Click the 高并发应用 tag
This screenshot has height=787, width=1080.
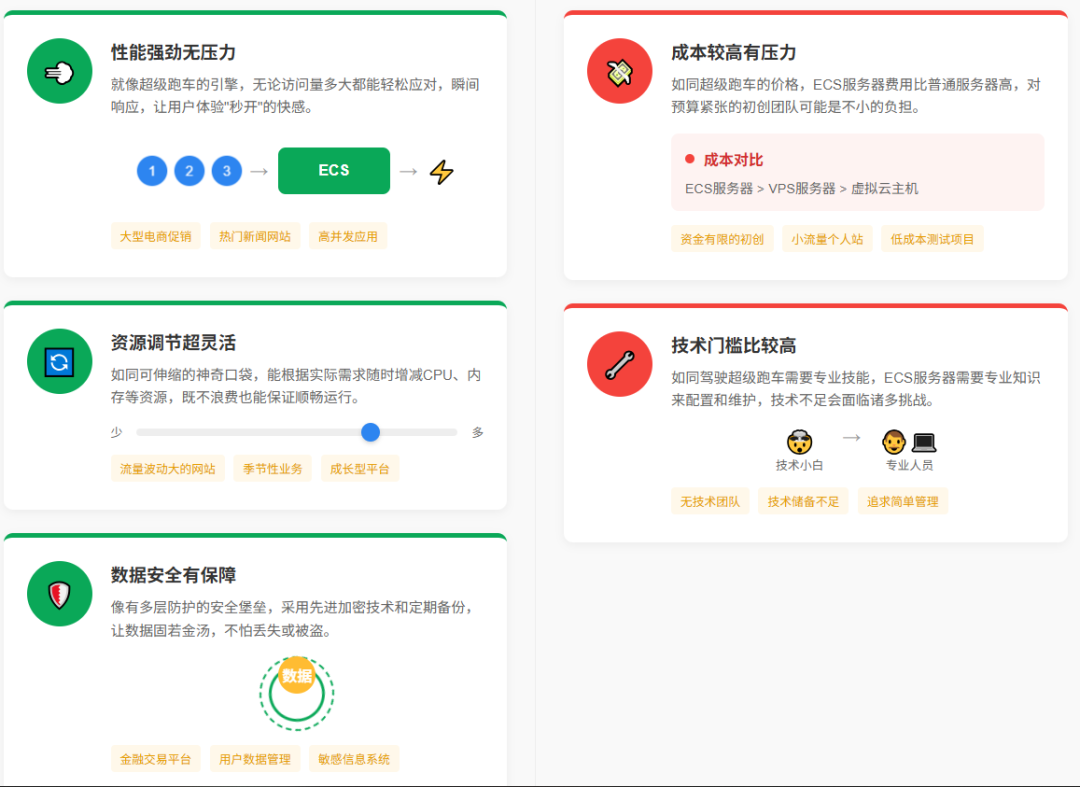point(348,236)
